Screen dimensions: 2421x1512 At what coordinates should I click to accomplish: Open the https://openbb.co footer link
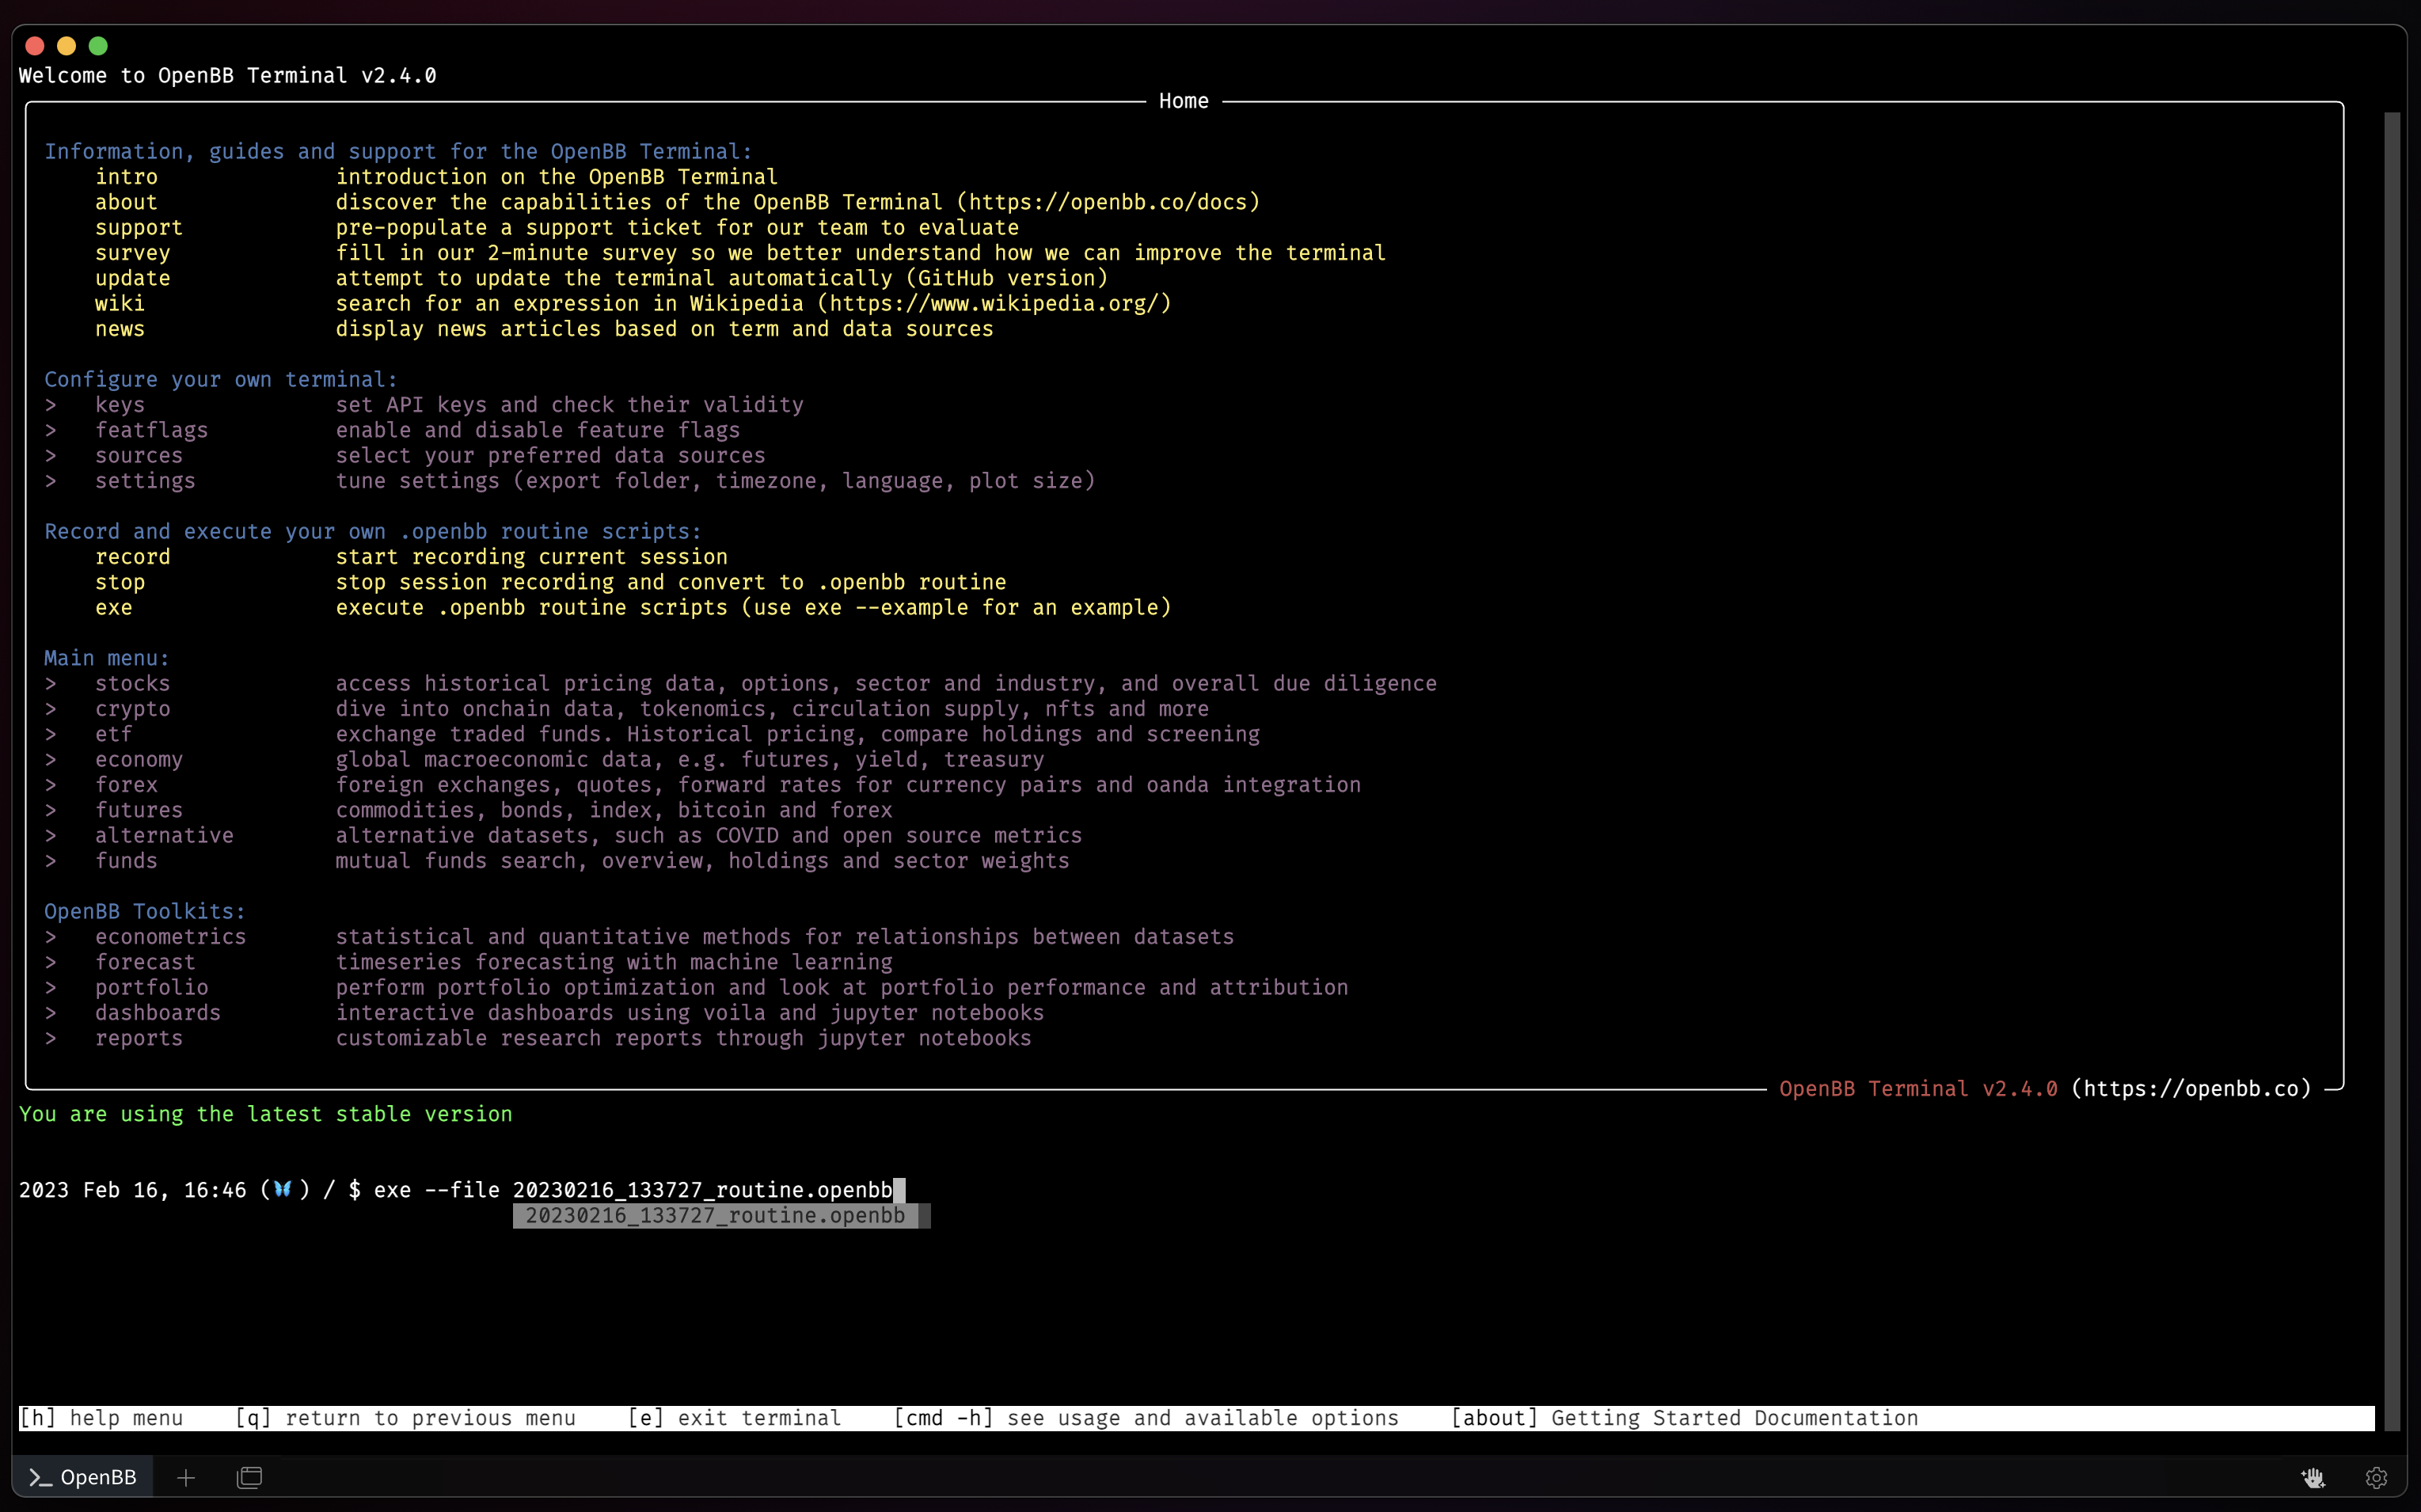click(2192, 1088)
